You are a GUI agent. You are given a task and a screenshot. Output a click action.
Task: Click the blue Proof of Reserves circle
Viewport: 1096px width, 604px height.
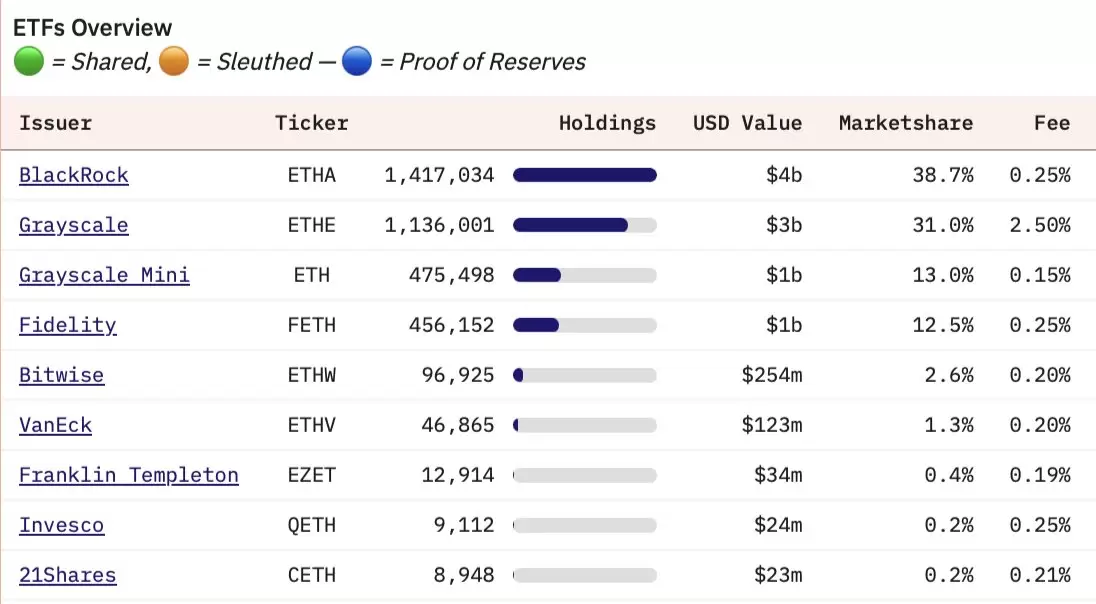pyautogui.click(x=356, y=61)
